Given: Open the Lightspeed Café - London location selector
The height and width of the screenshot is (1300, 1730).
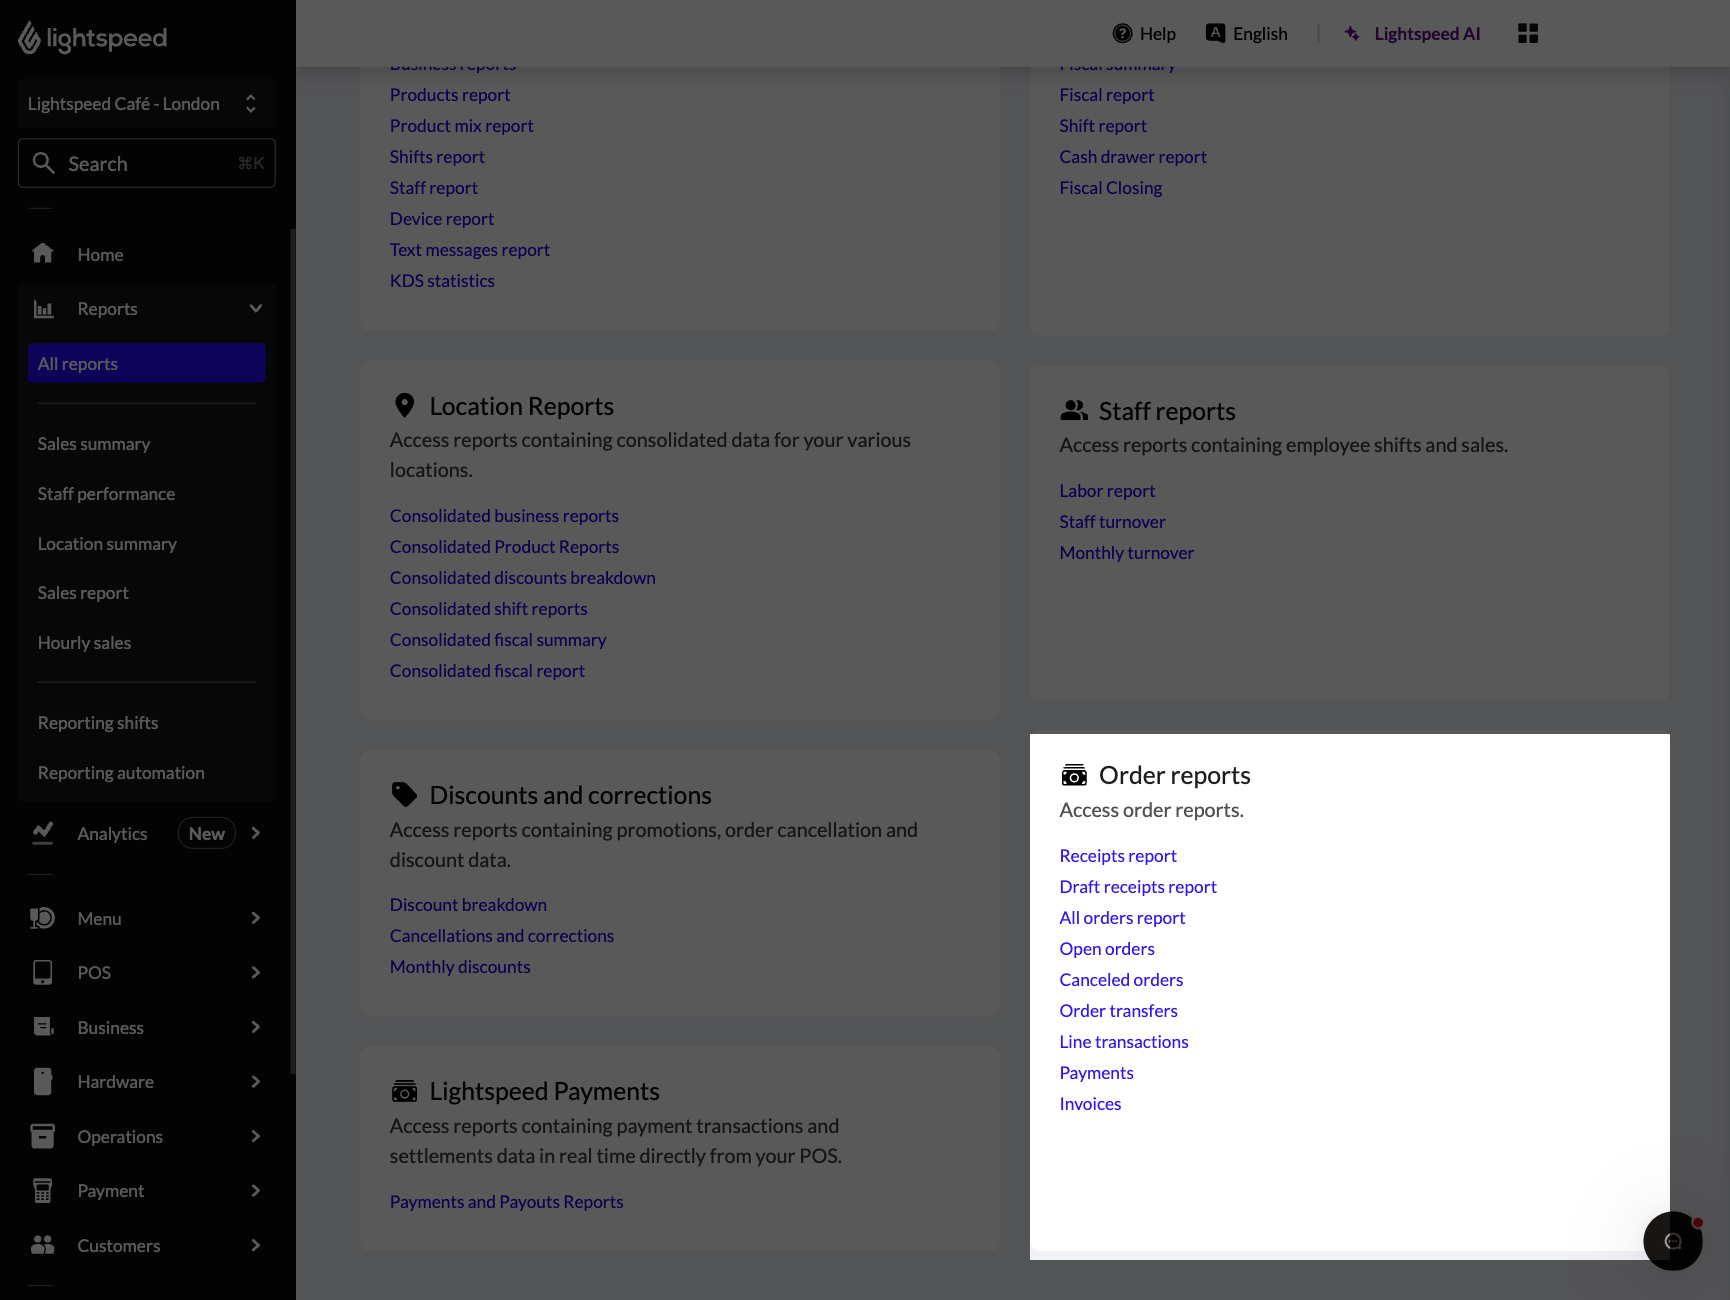Looking at the screenshot, I should click(x=146, y=103).
